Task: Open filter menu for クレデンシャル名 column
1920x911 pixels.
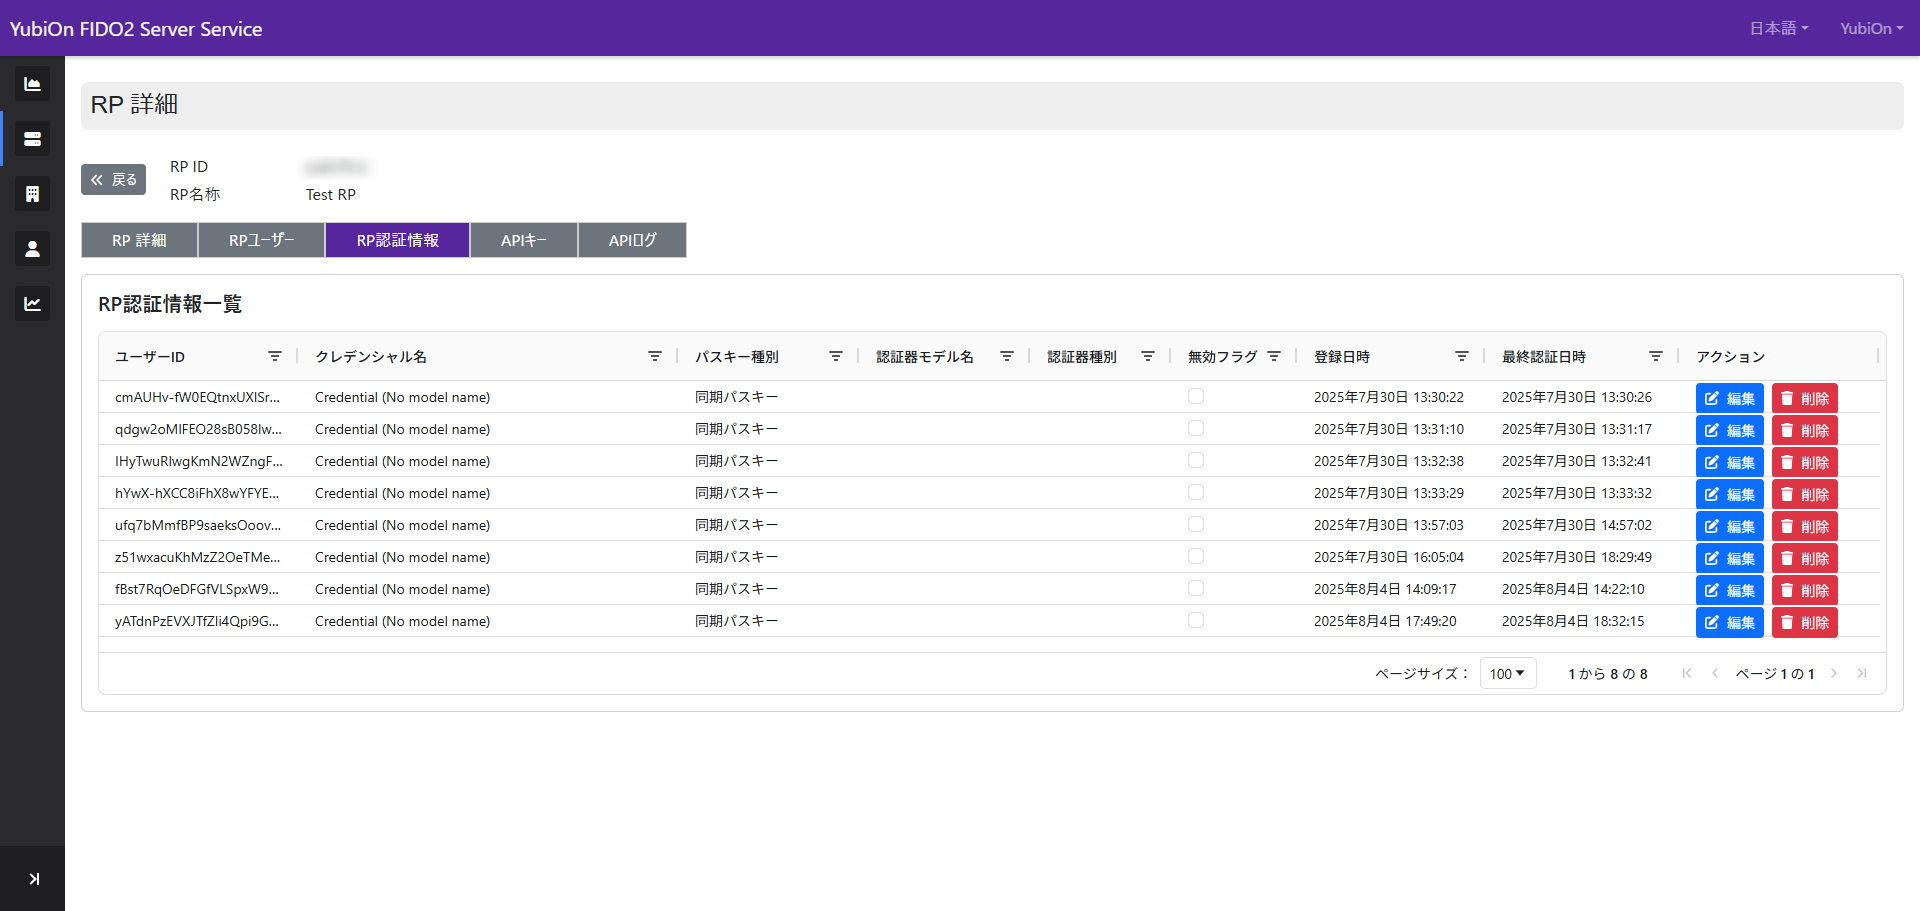Action: point(655,357)
